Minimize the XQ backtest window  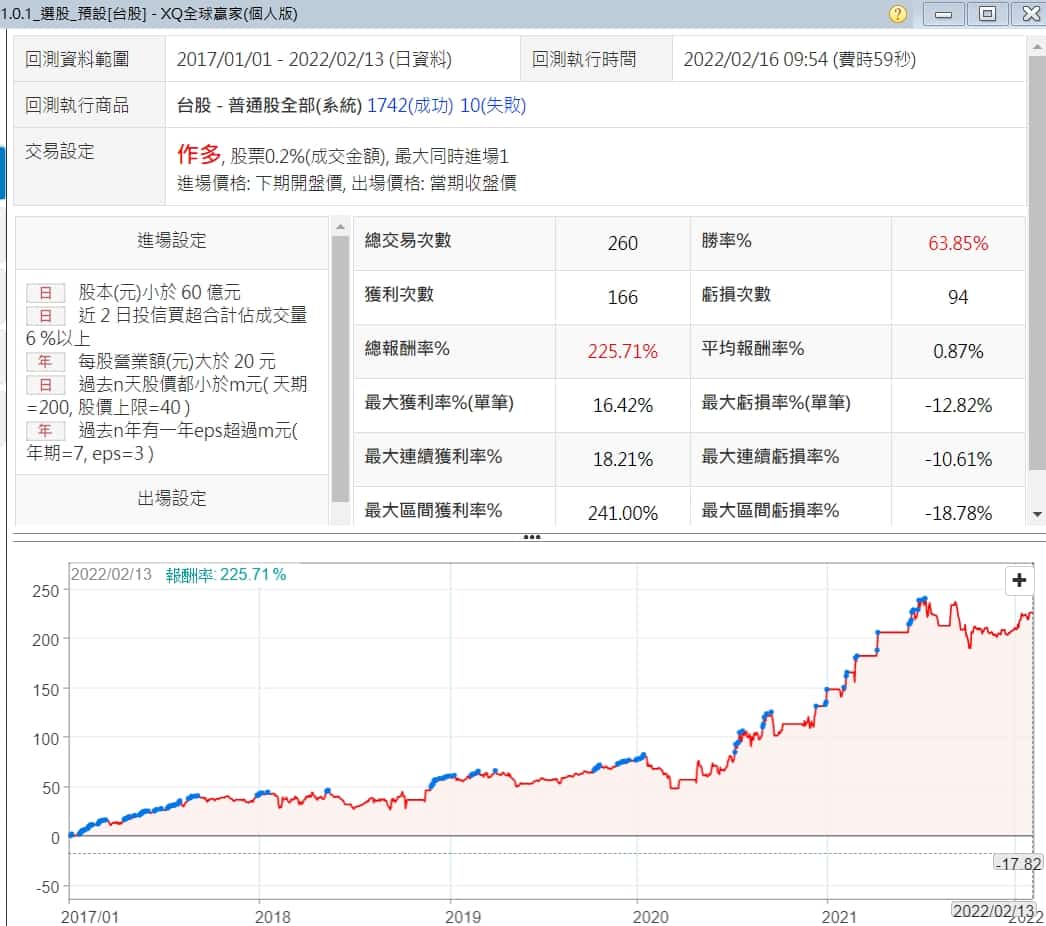(x=944, y=14)
